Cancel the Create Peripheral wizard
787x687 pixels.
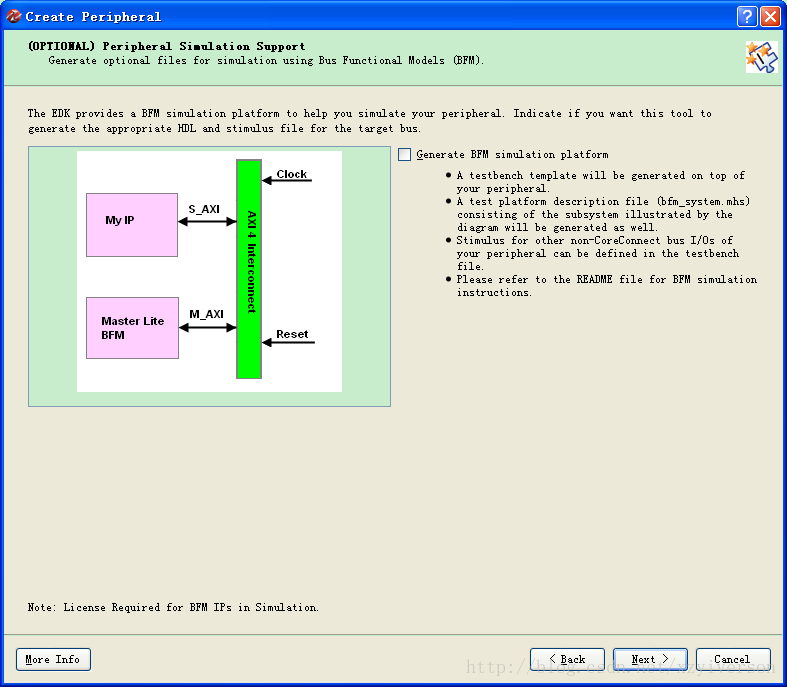point(733,659)
